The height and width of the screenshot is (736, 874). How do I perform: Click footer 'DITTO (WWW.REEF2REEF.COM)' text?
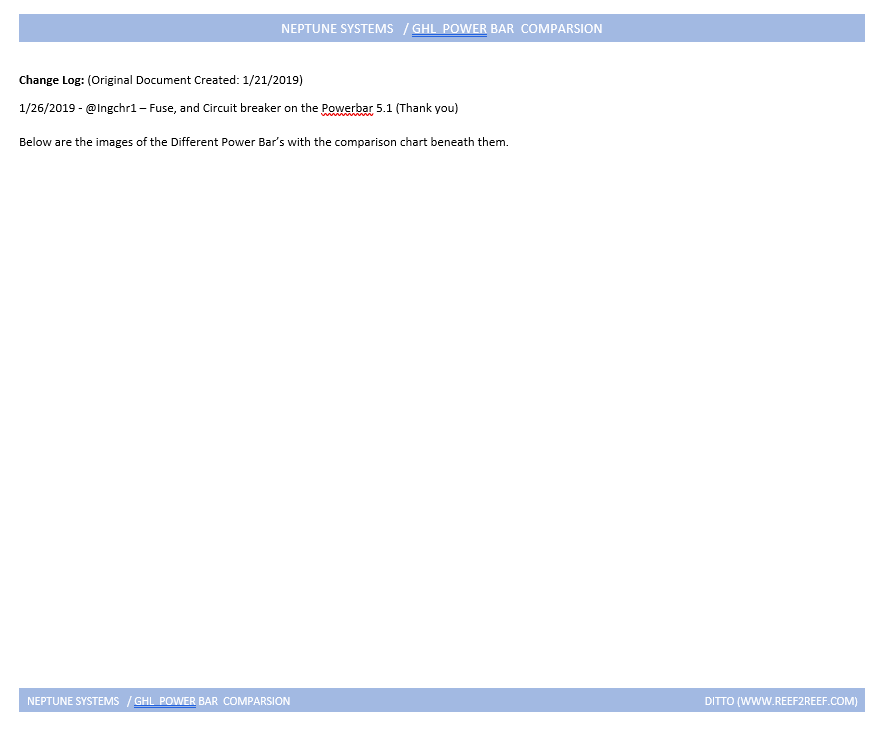781,701
